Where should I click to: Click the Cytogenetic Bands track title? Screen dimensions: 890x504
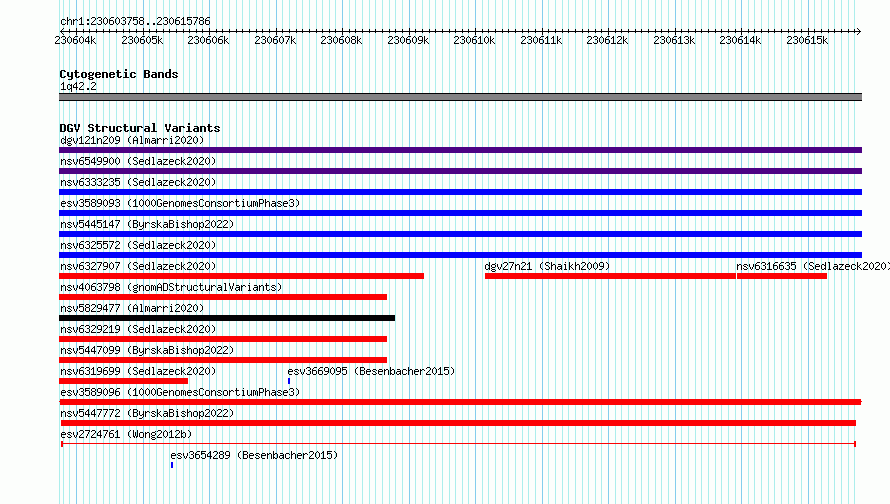pyautogui.click(x=119, y=74)
